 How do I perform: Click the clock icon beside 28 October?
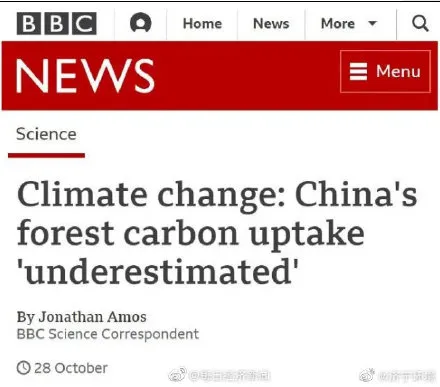(23, 368)
